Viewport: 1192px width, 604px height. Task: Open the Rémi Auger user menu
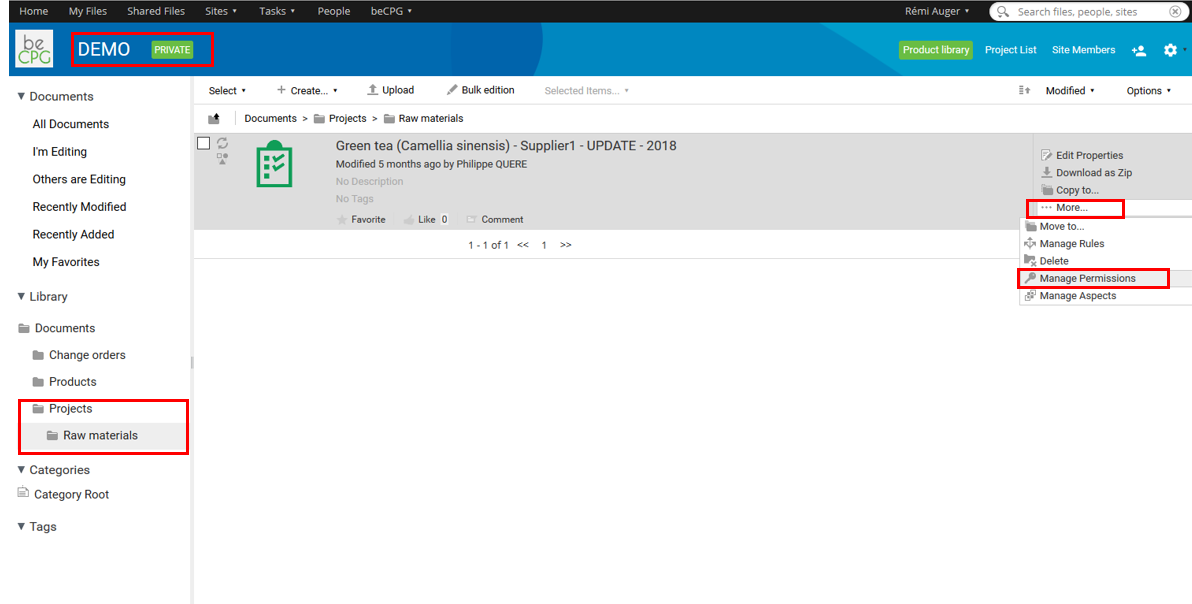(x=937, y=11)
